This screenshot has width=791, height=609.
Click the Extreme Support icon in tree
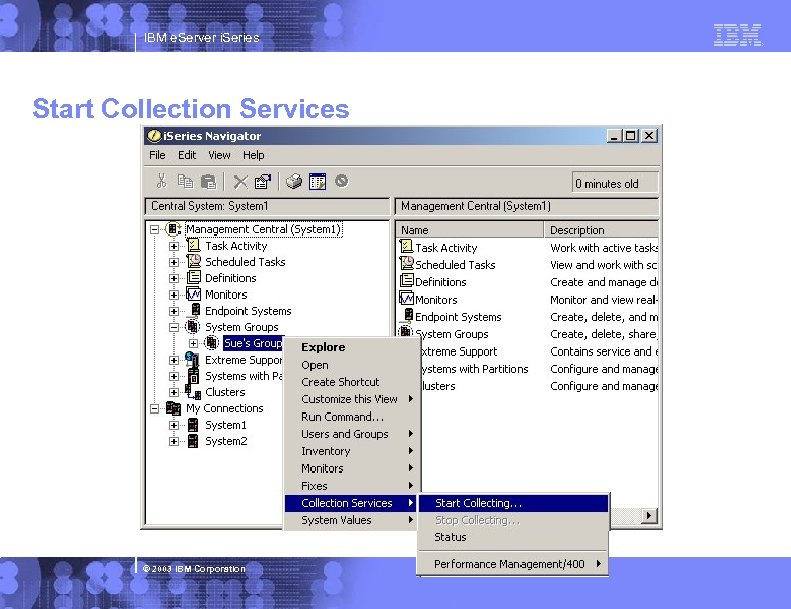(x=192, y=360)
